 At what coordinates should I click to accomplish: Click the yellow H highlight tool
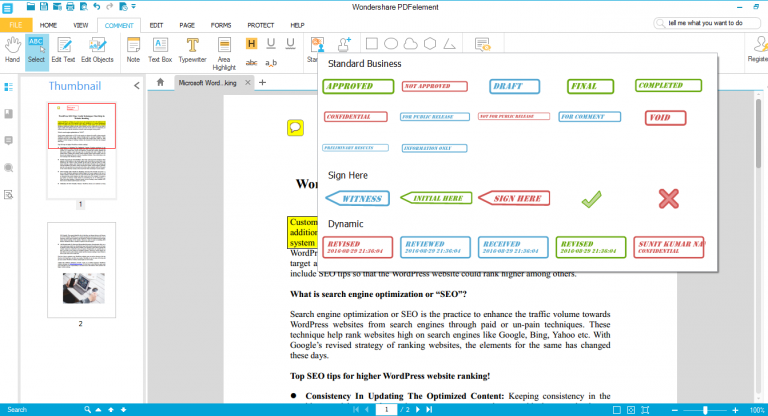251,44
